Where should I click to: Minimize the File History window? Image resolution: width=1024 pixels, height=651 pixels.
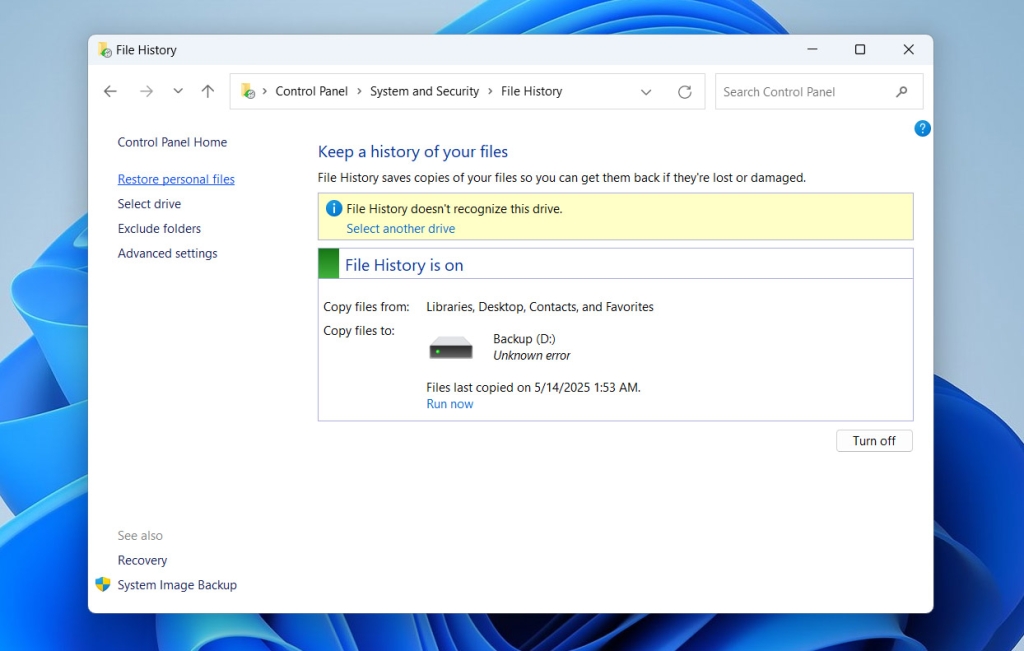[812, 50]
